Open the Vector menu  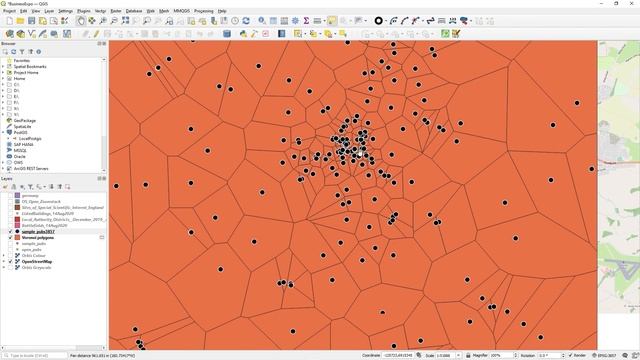coord(100,11)
